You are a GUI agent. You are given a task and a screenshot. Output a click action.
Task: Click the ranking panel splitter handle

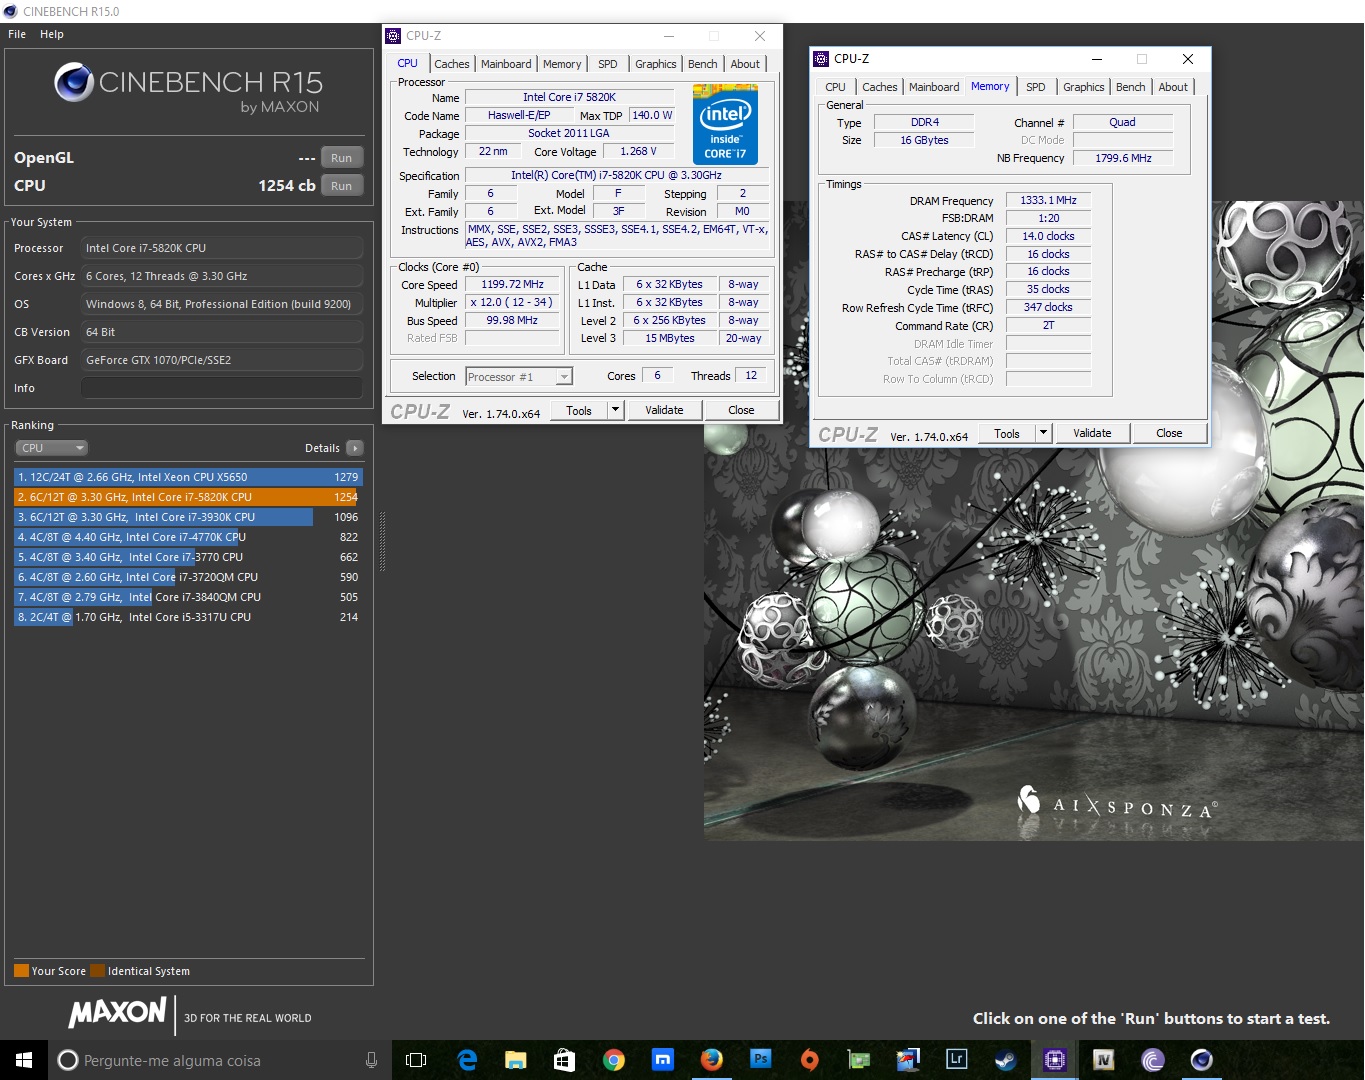pos(382,541)
